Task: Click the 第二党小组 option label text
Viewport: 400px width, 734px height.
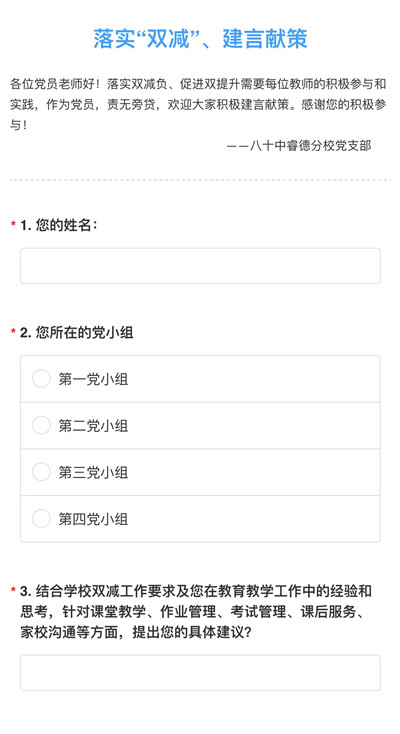Action: (x=93, y=426)
